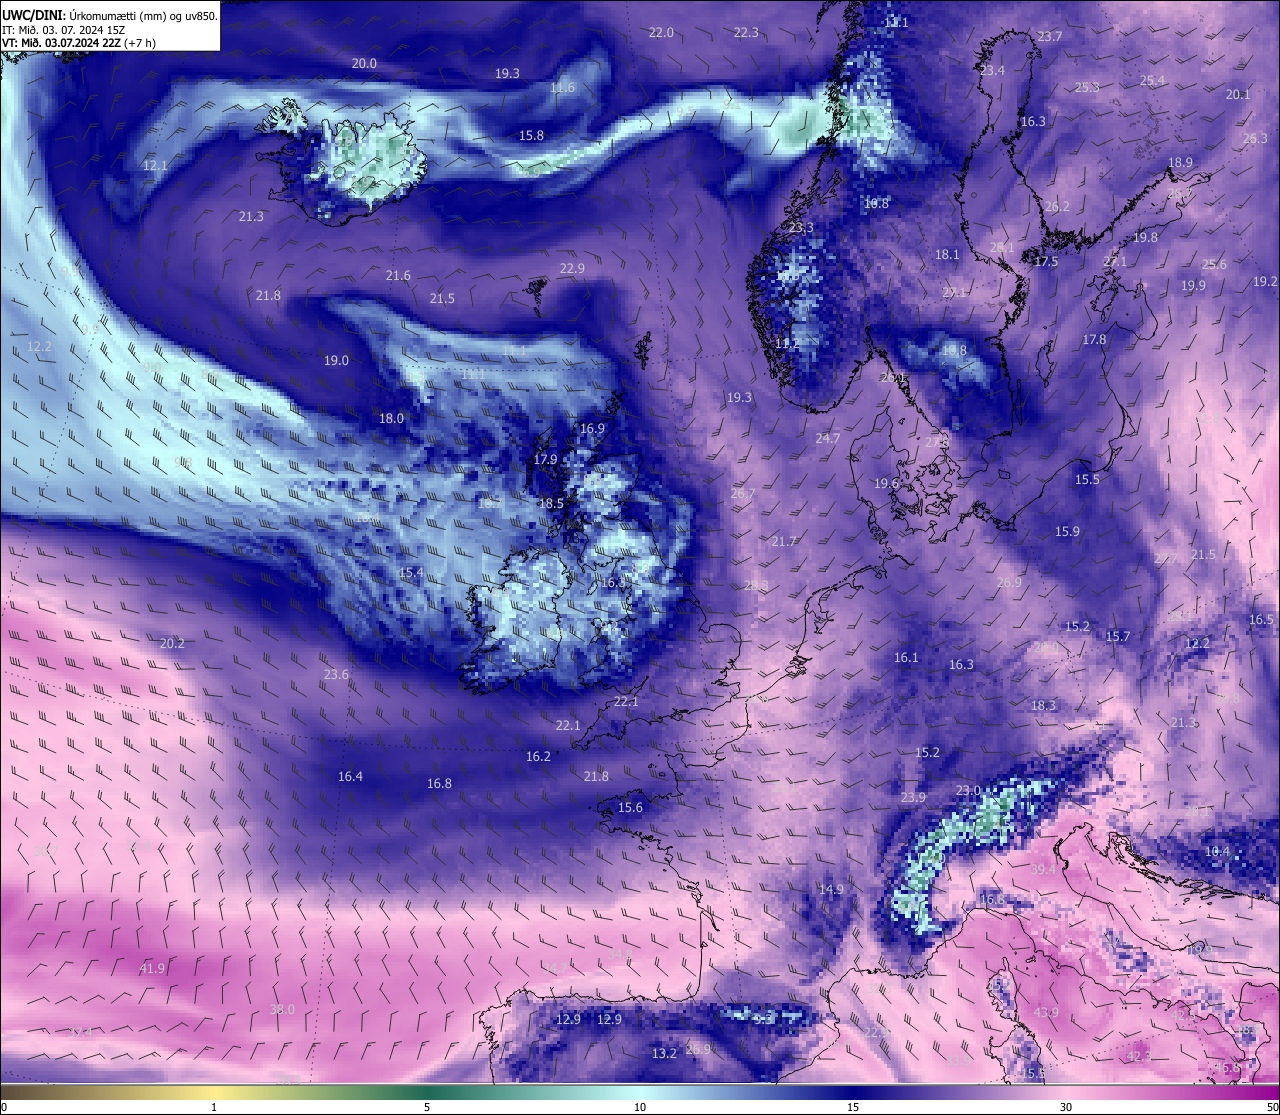Click the value 17.9 west of Scotland
The height and width of the screenshot is (1115, 1280).
coord(545,459)
